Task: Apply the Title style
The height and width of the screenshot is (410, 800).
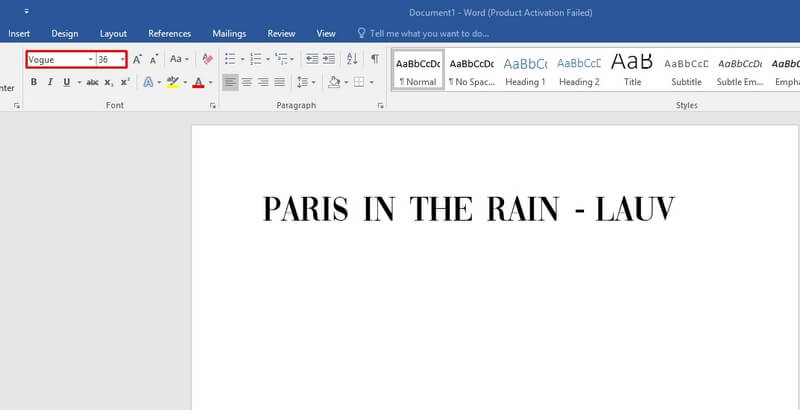Action: click(632, 68)
